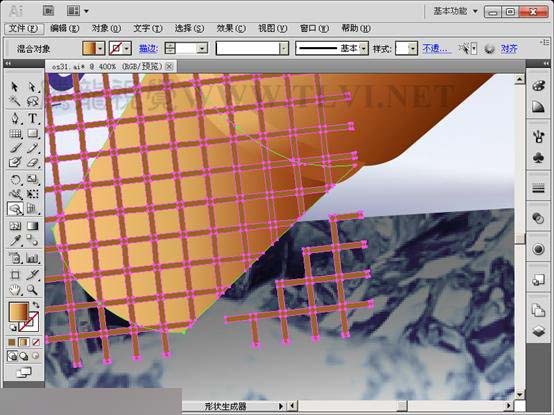Select the Slice tool
The height and width of the screenshot is (415, 554).
[32, 275]
